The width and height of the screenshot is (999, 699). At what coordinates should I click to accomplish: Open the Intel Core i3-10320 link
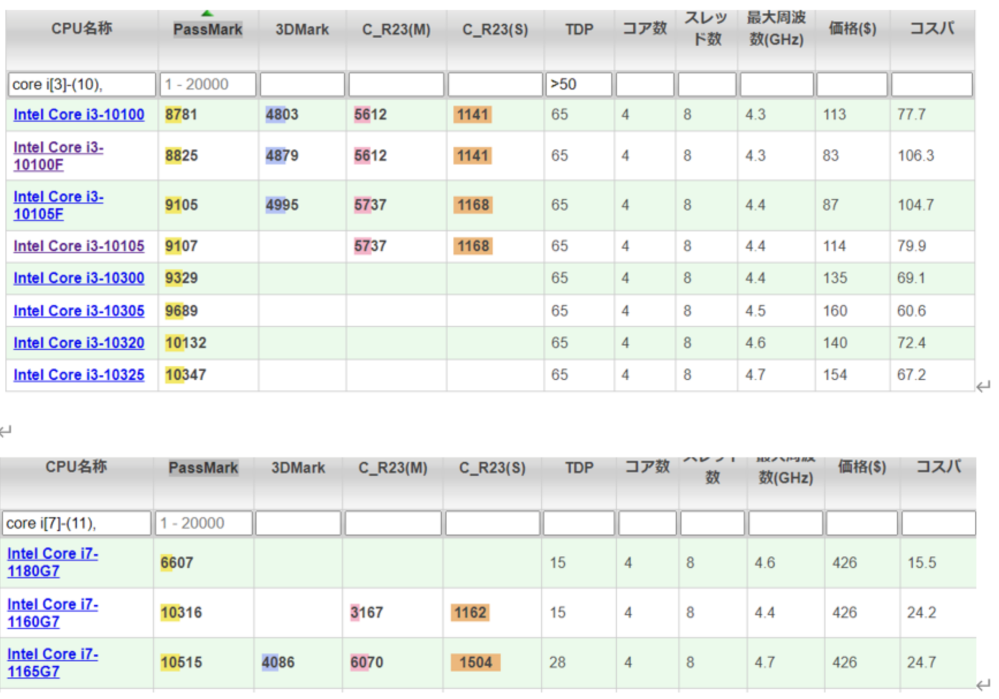click(79, 343)
